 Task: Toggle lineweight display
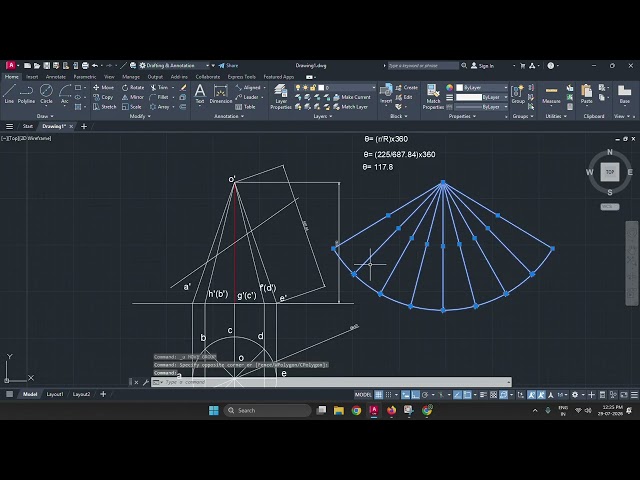click(483, 395)
